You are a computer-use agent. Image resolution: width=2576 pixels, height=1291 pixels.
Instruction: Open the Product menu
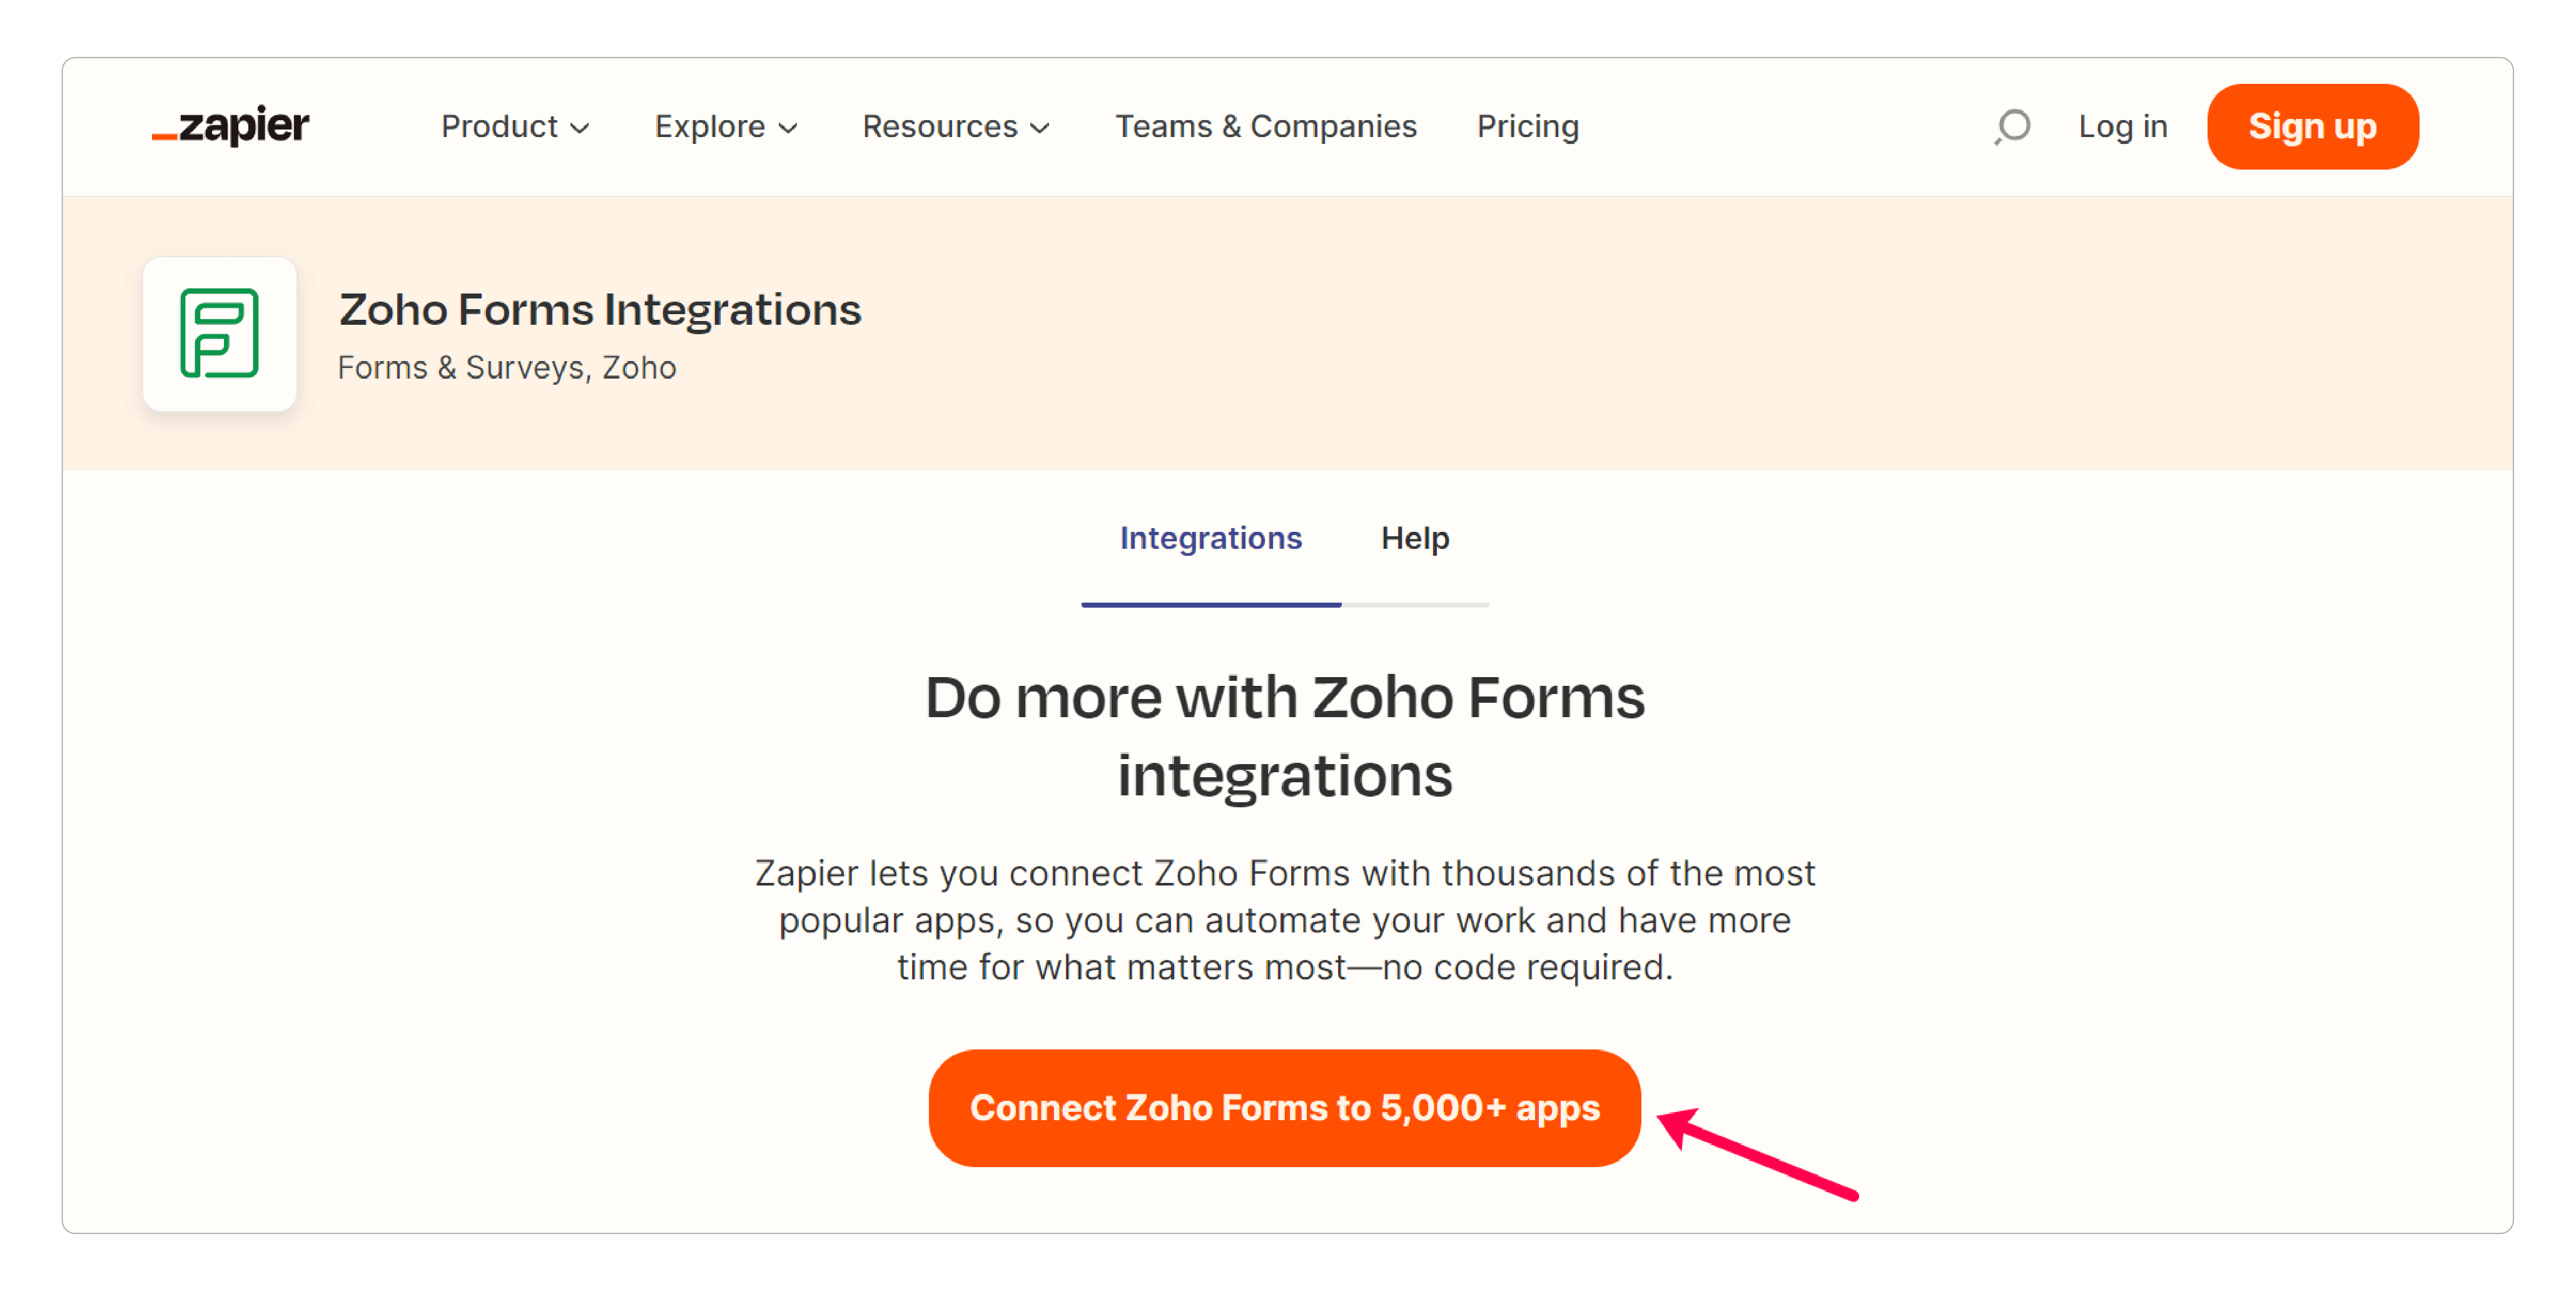click(x=515, y=127)
